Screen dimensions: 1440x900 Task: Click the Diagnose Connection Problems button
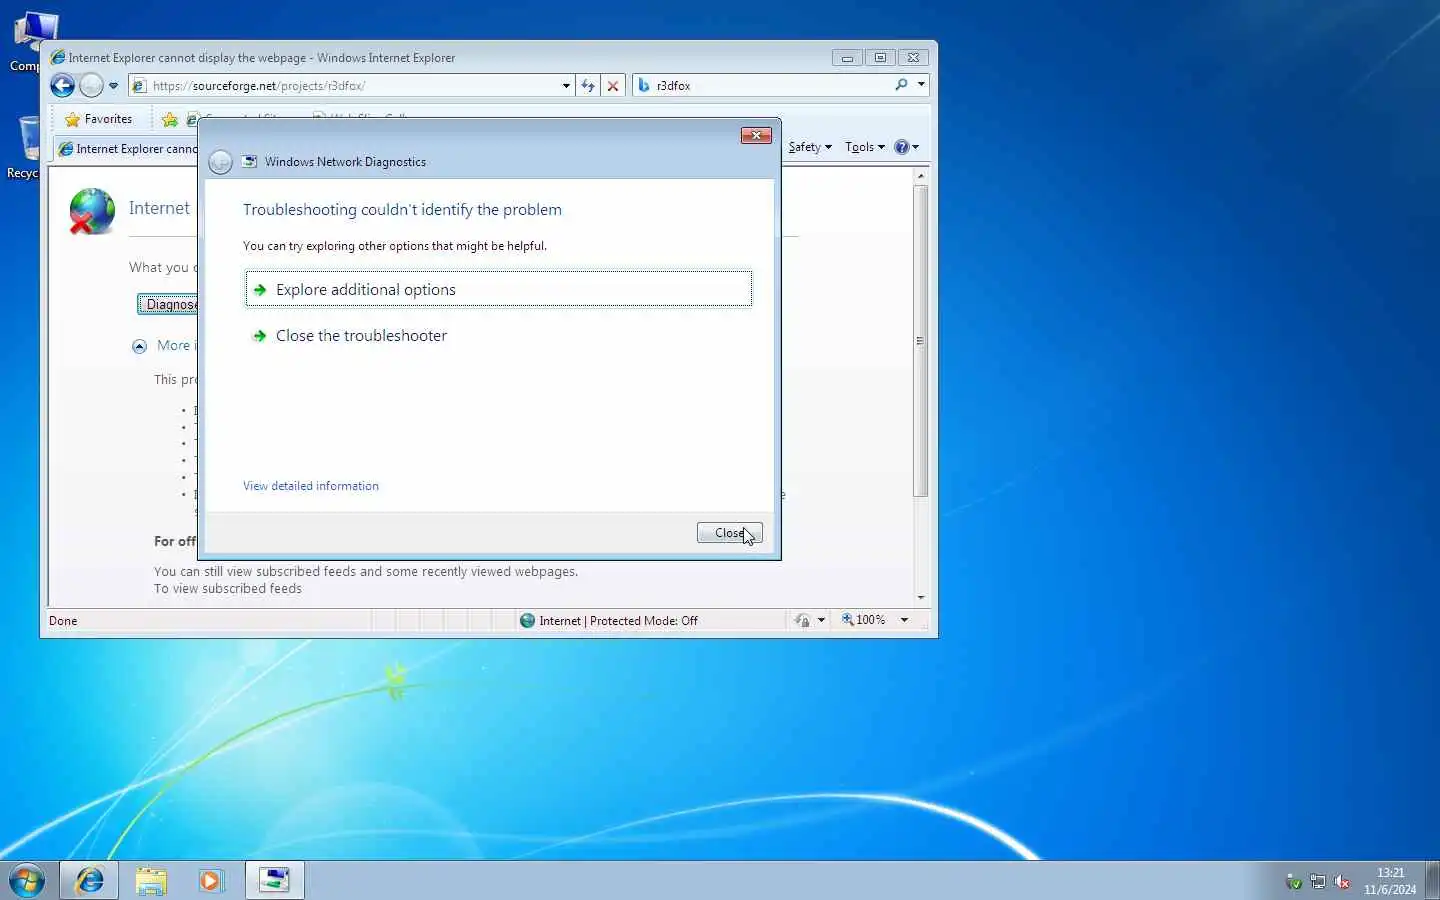[x=168, y=304]
